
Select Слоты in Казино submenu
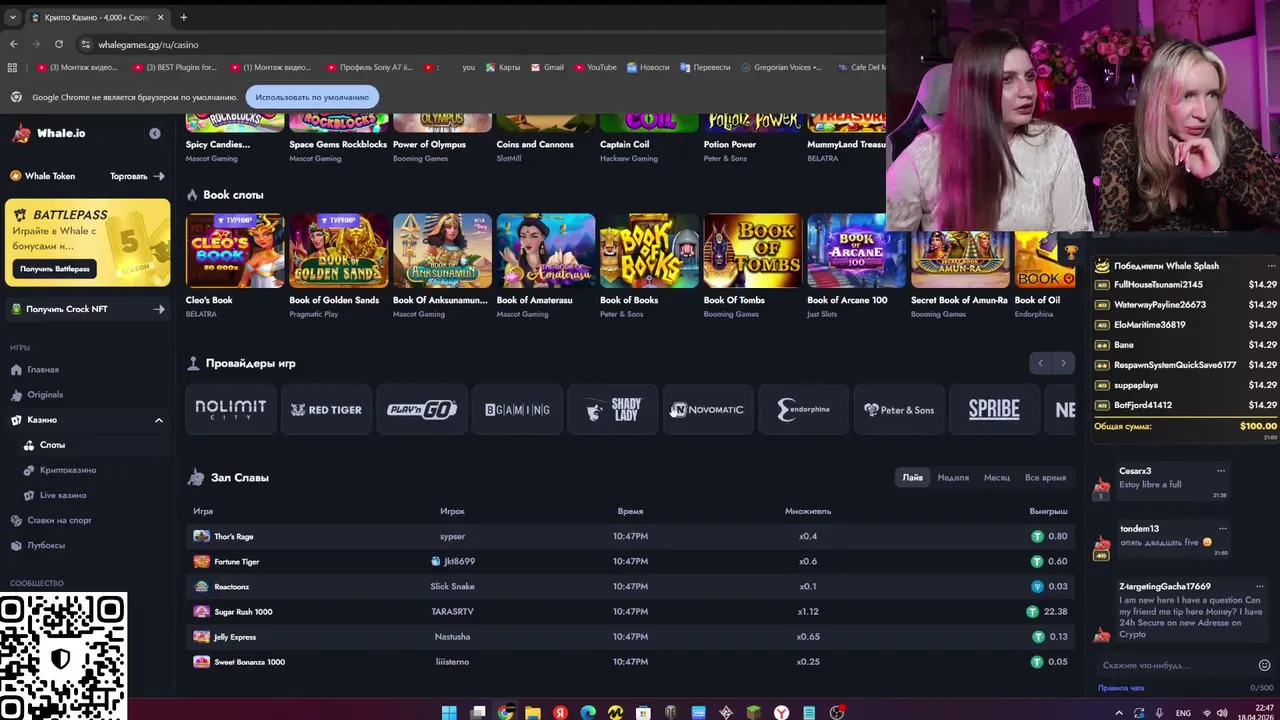click(x=52, y=445)
